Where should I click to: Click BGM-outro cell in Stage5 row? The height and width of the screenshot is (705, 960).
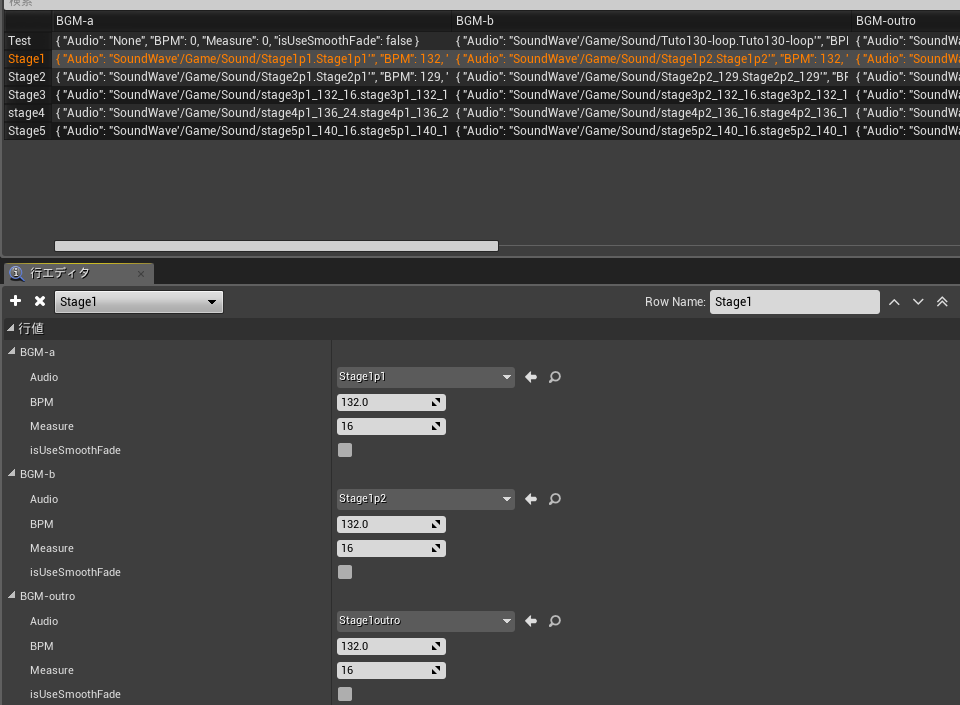[907, 130]
